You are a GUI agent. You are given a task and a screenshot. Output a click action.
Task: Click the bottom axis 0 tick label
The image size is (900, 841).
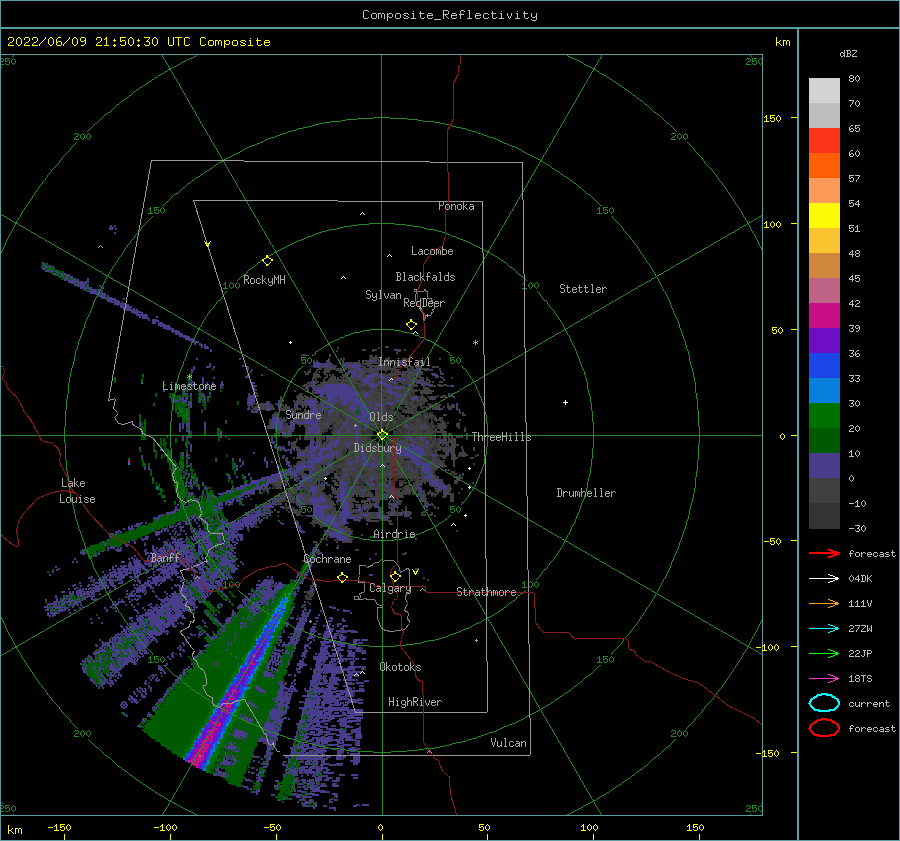coord(380,827)
